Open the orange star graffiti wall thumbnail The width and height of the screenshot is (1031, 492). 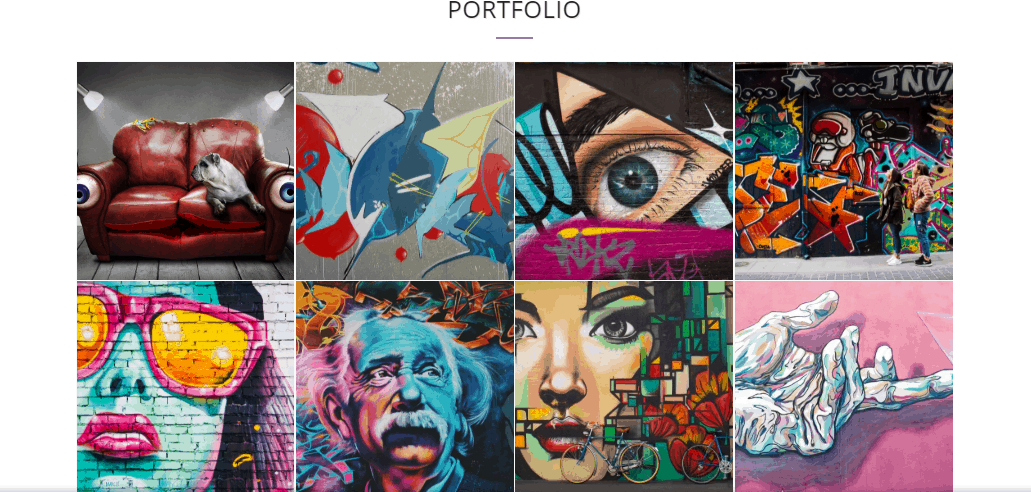[844, 171]
